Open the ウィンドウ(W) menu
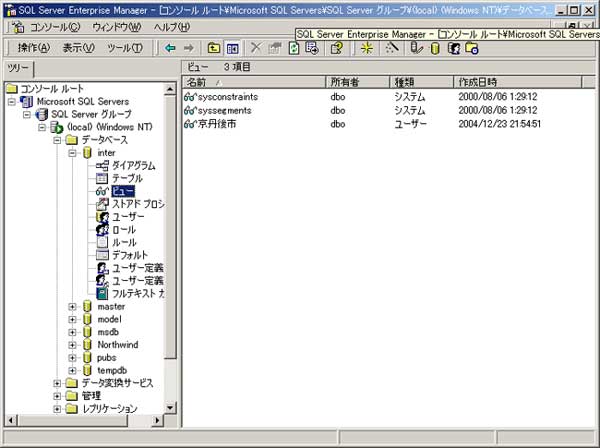The height and width of the screenshot is (448, 600). click(x=117, y=27)
